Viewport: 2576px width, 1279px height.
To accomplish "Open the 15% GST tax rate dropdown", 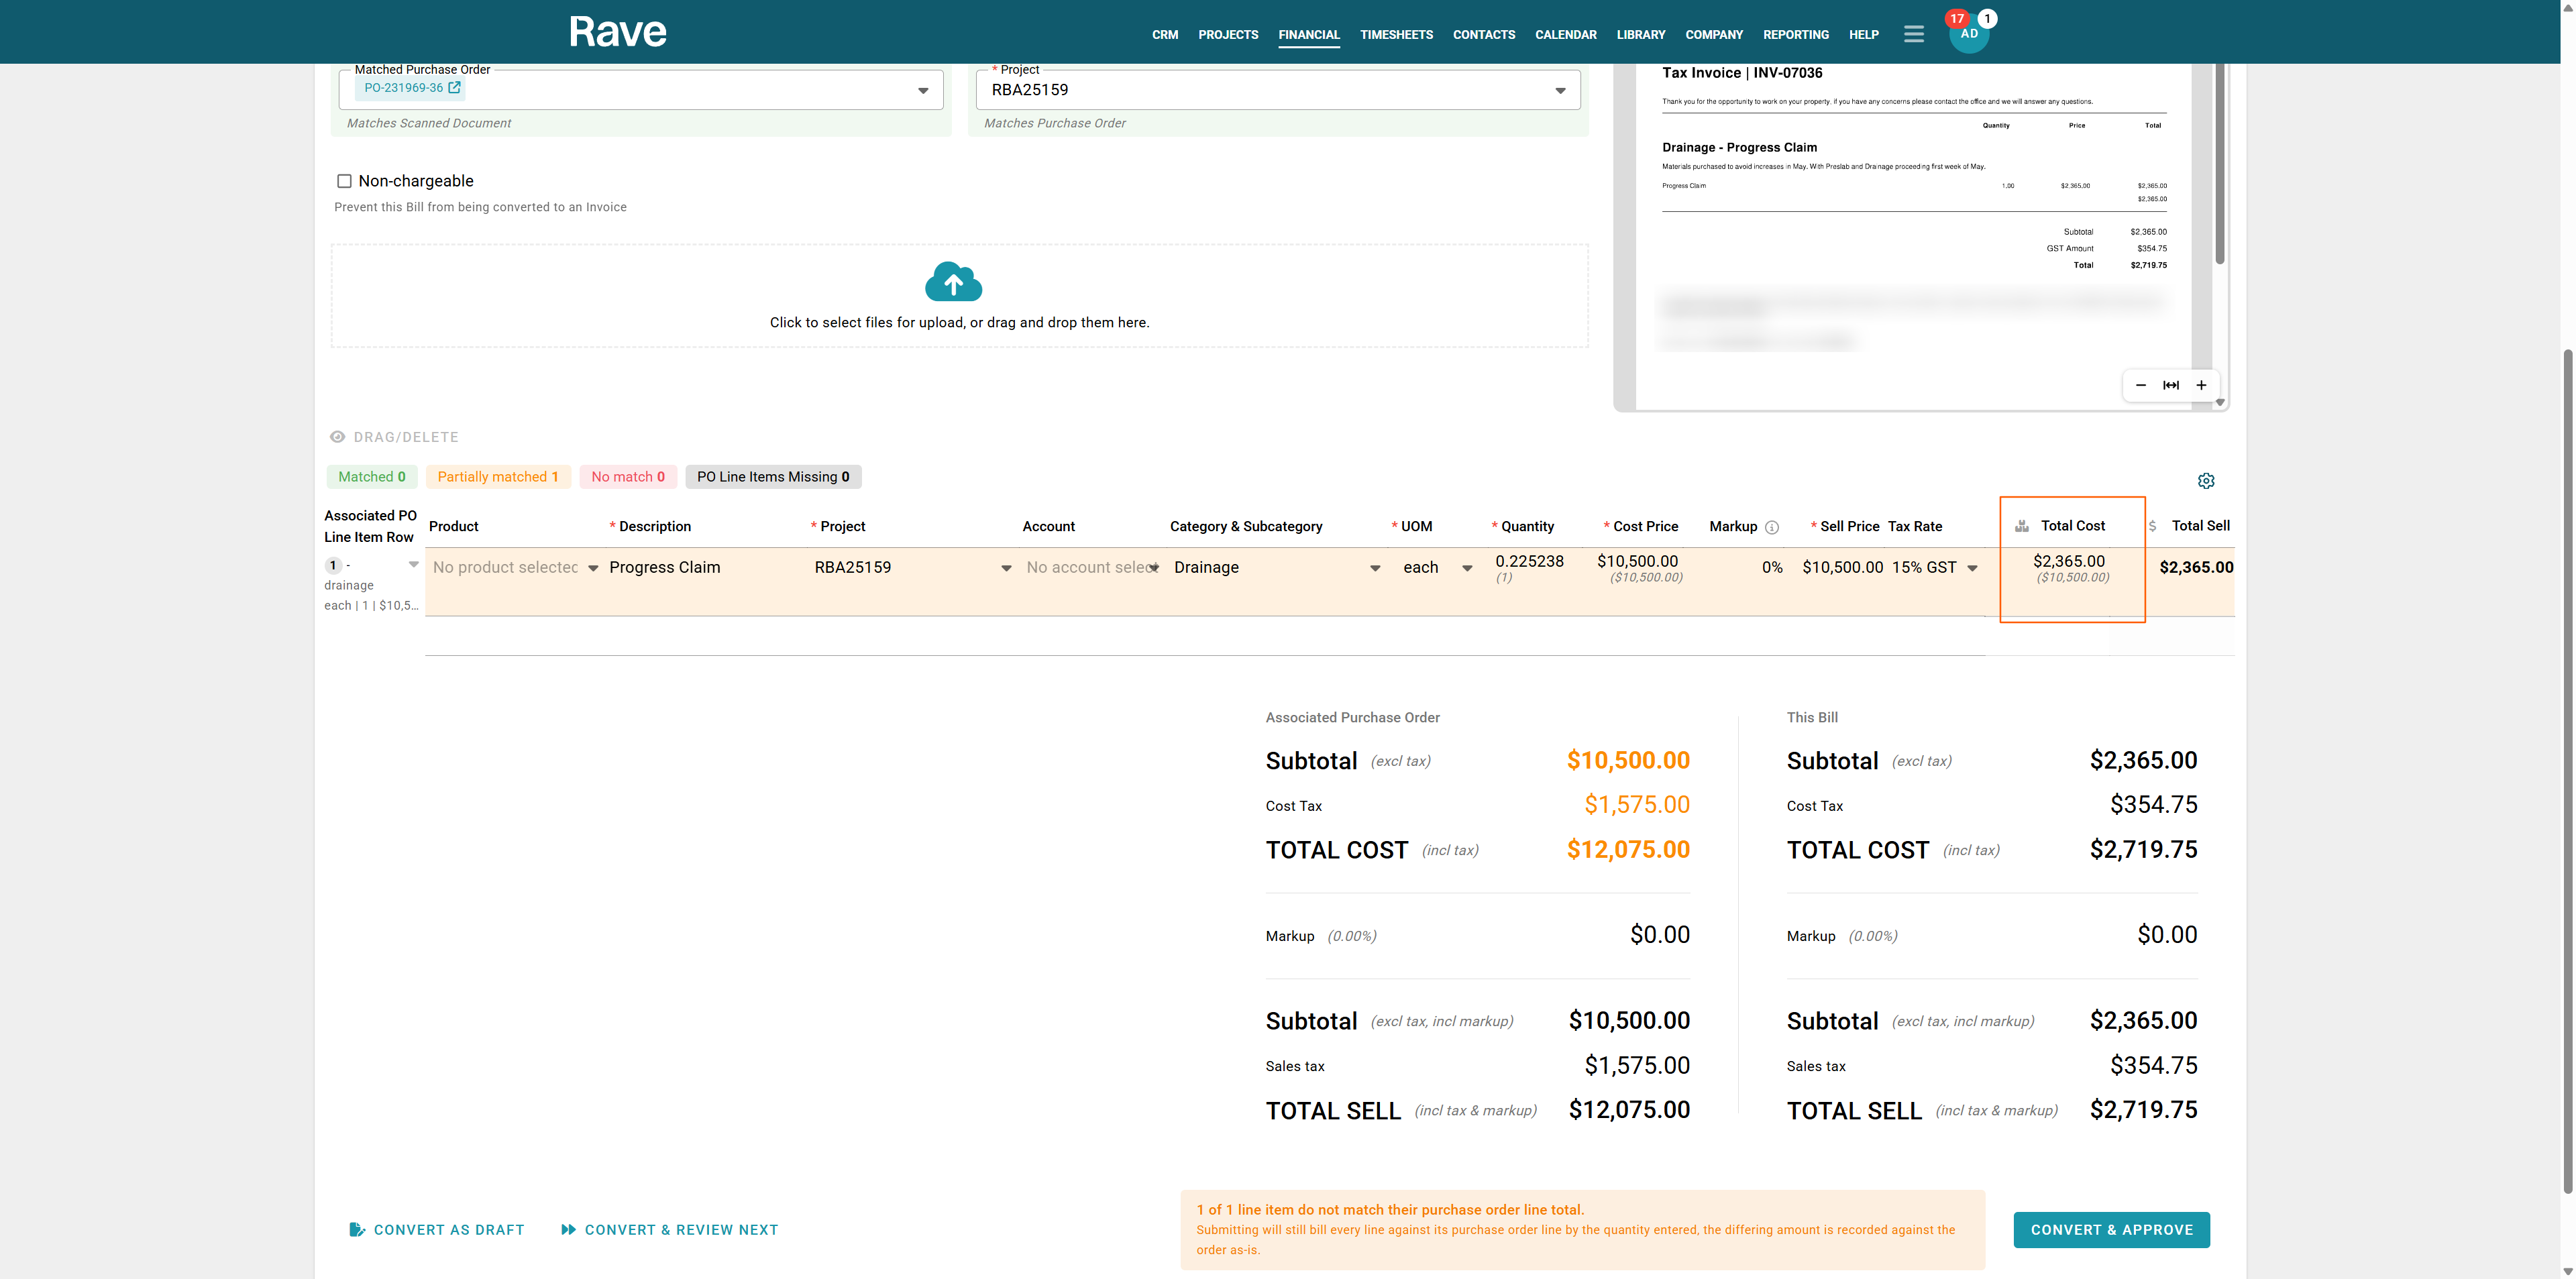I will click(x=1972, y=568).
